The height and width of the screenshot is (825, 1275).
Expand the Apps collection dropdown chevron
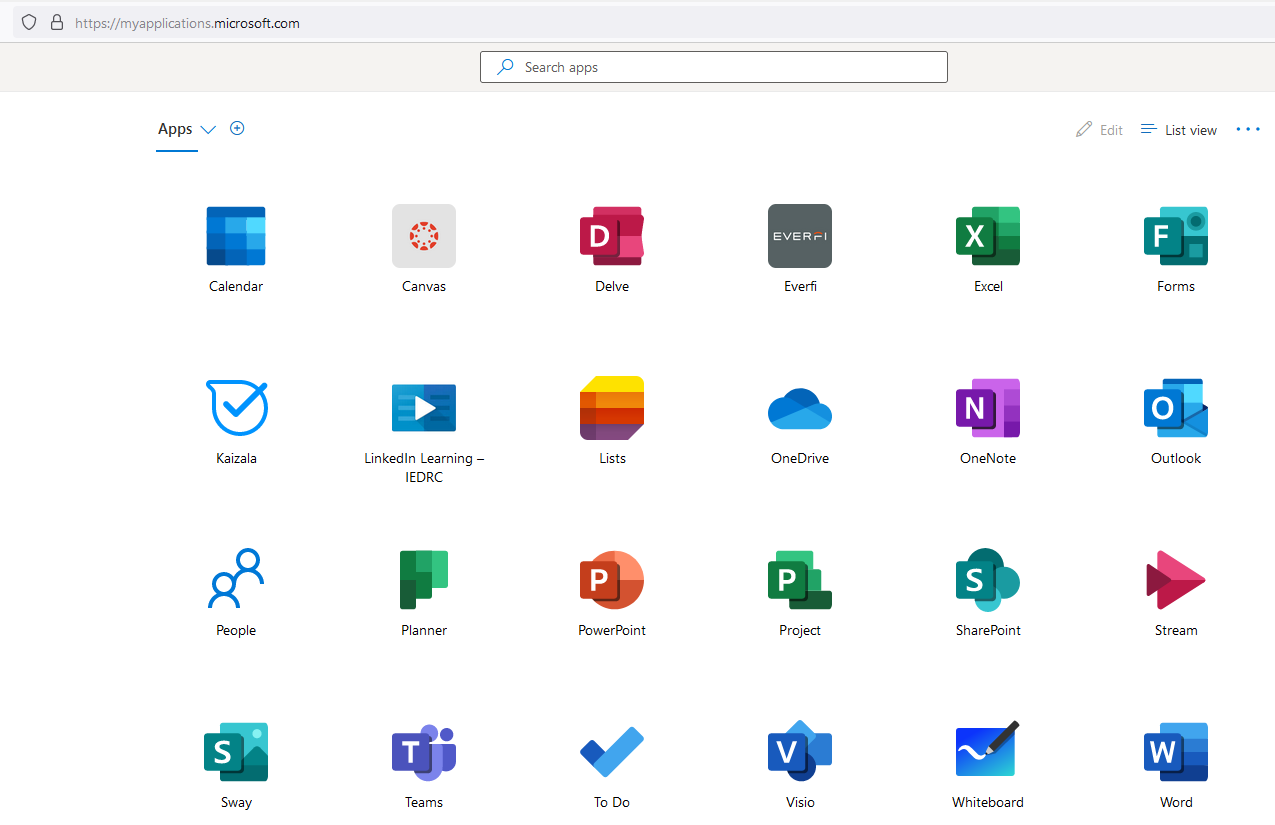pos(208,130)
